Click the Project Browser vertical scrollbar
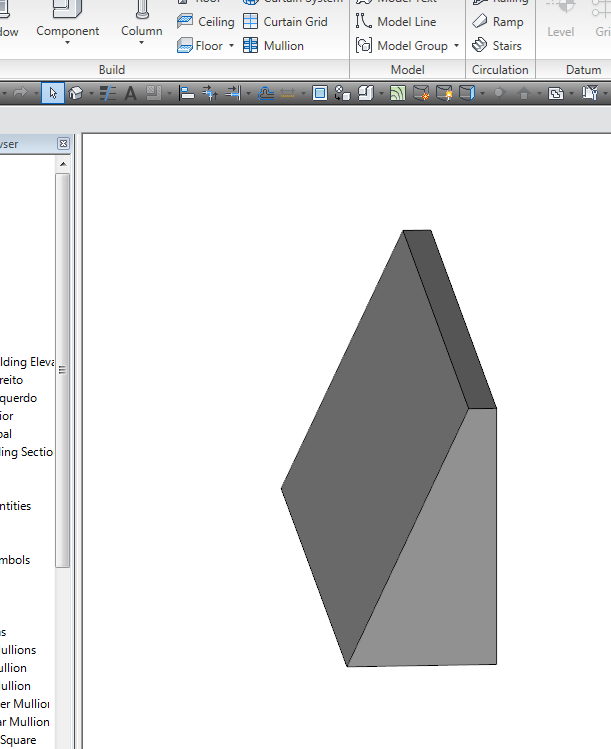Image resolution: width=611 pixels, height=749 pixels. click(x=62, y=370)
